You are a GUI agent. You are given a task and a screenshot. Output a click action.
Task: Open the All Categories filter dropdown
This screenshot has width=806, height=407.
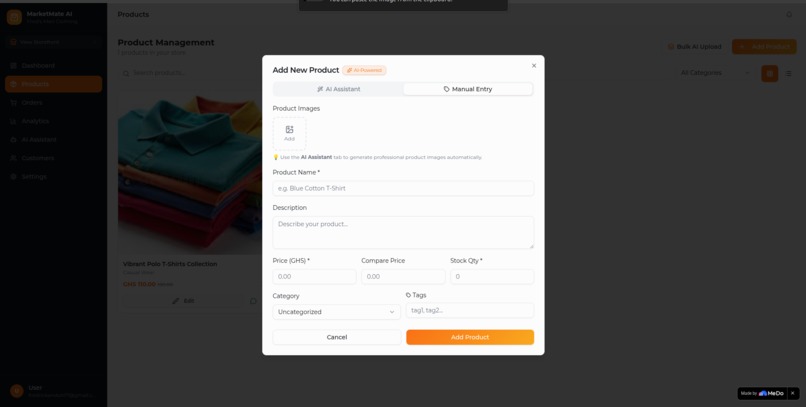coord(715,73)
